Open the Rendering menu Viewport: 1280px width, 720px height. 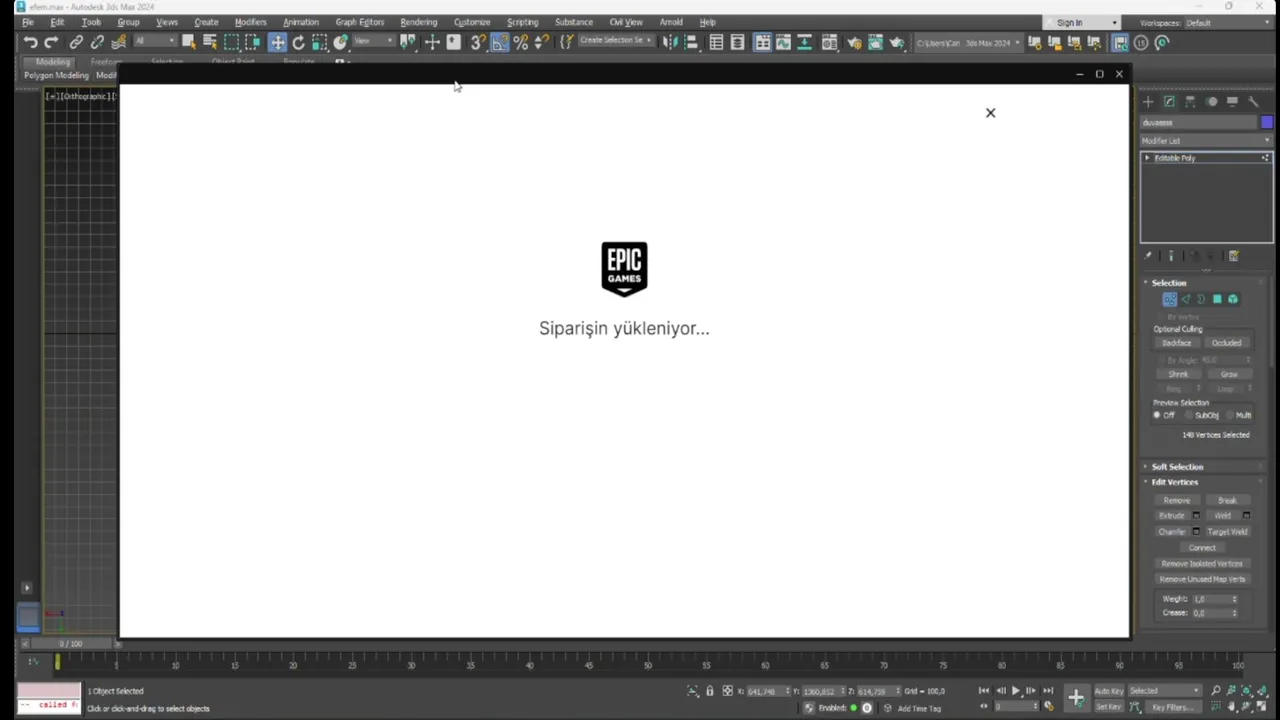418,22
